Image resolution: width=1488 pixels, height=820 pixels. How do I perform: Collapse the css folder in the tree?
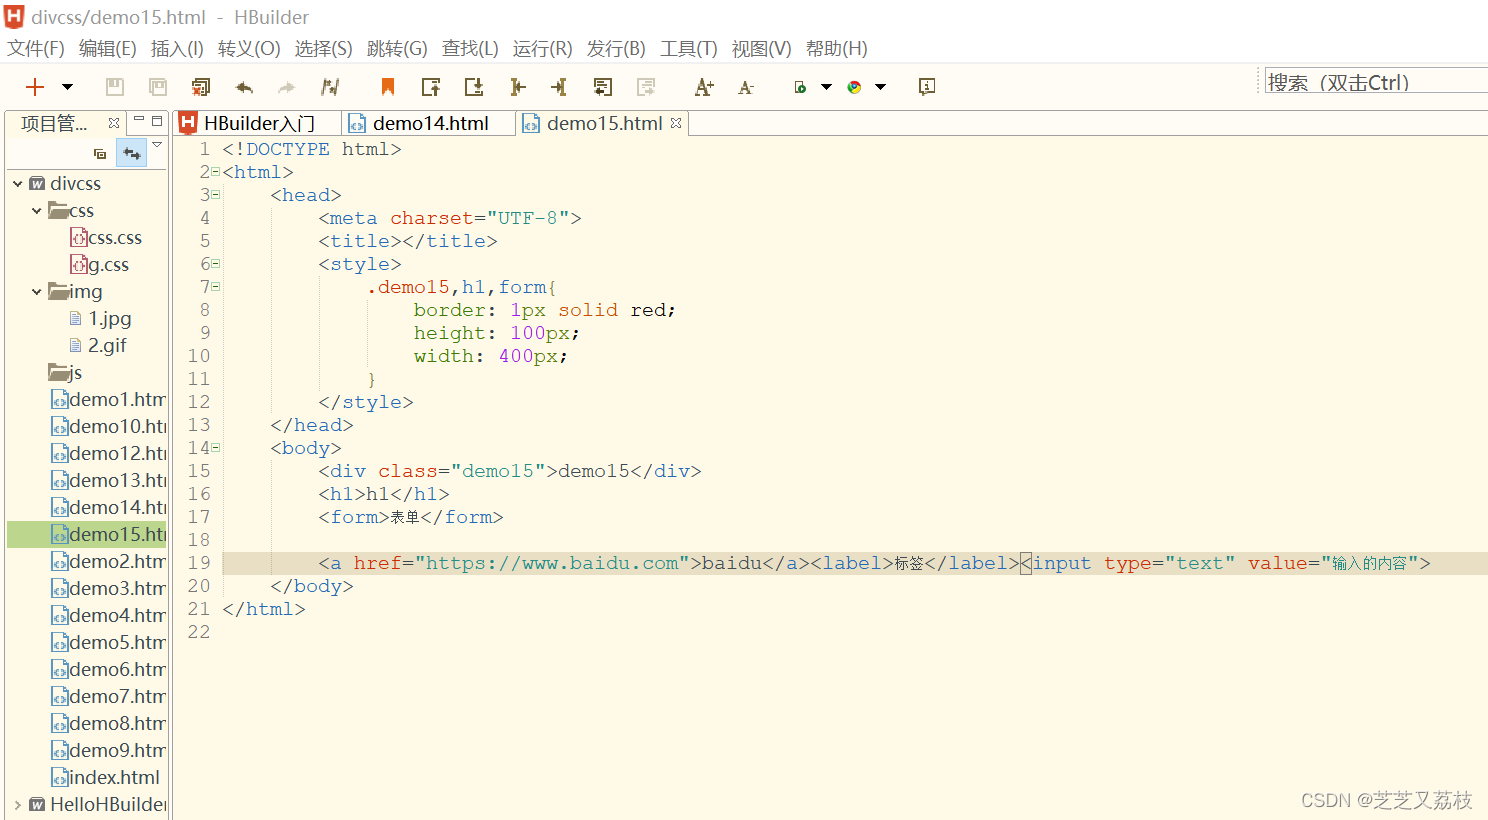37,211
